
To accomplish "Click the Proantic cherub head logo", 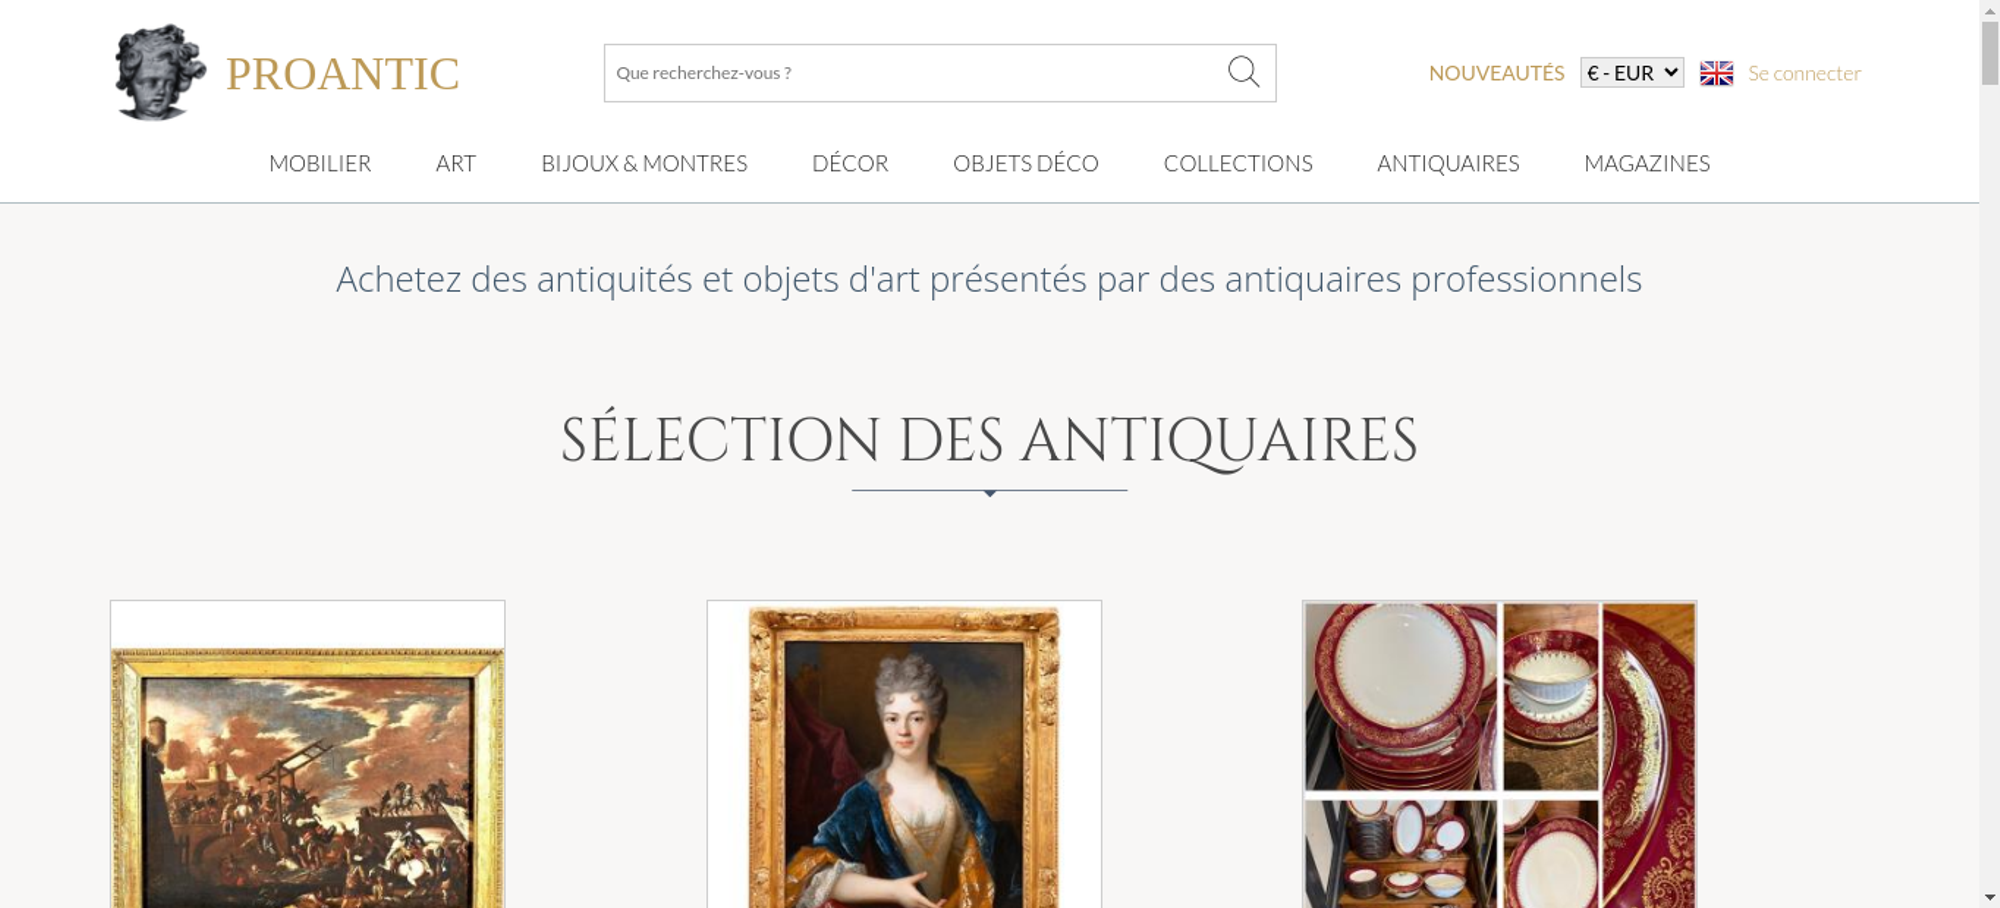I will [x=160, y=73].
